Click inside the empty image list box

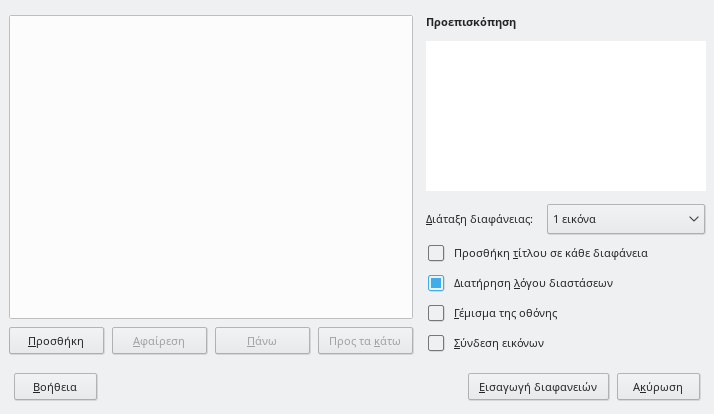[211, 167]
